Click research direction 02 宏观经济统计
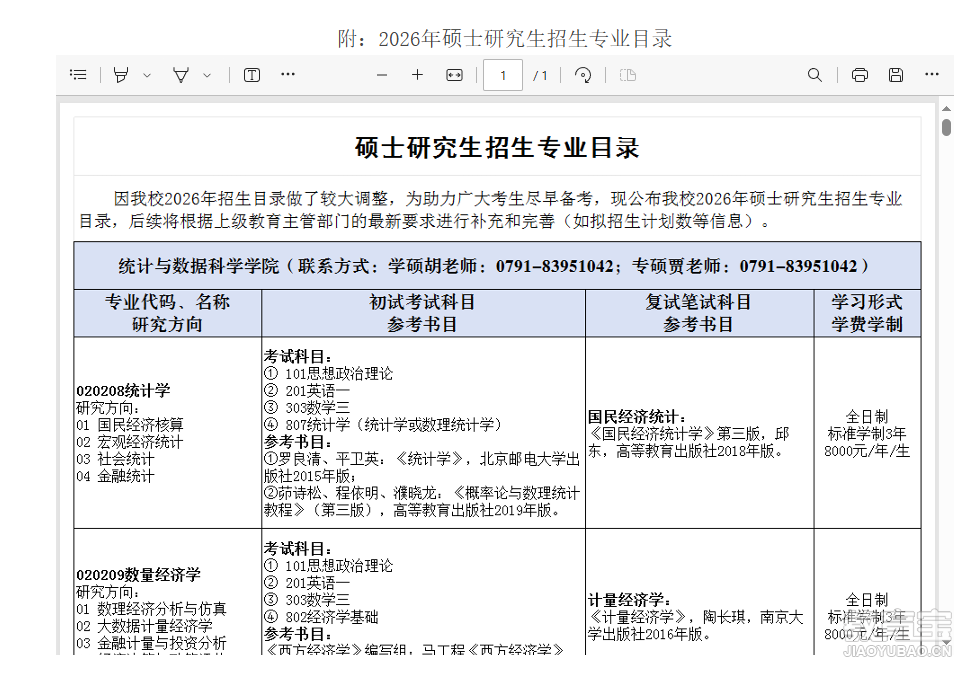This screenshot has height=680, width=973. point(130,442)
